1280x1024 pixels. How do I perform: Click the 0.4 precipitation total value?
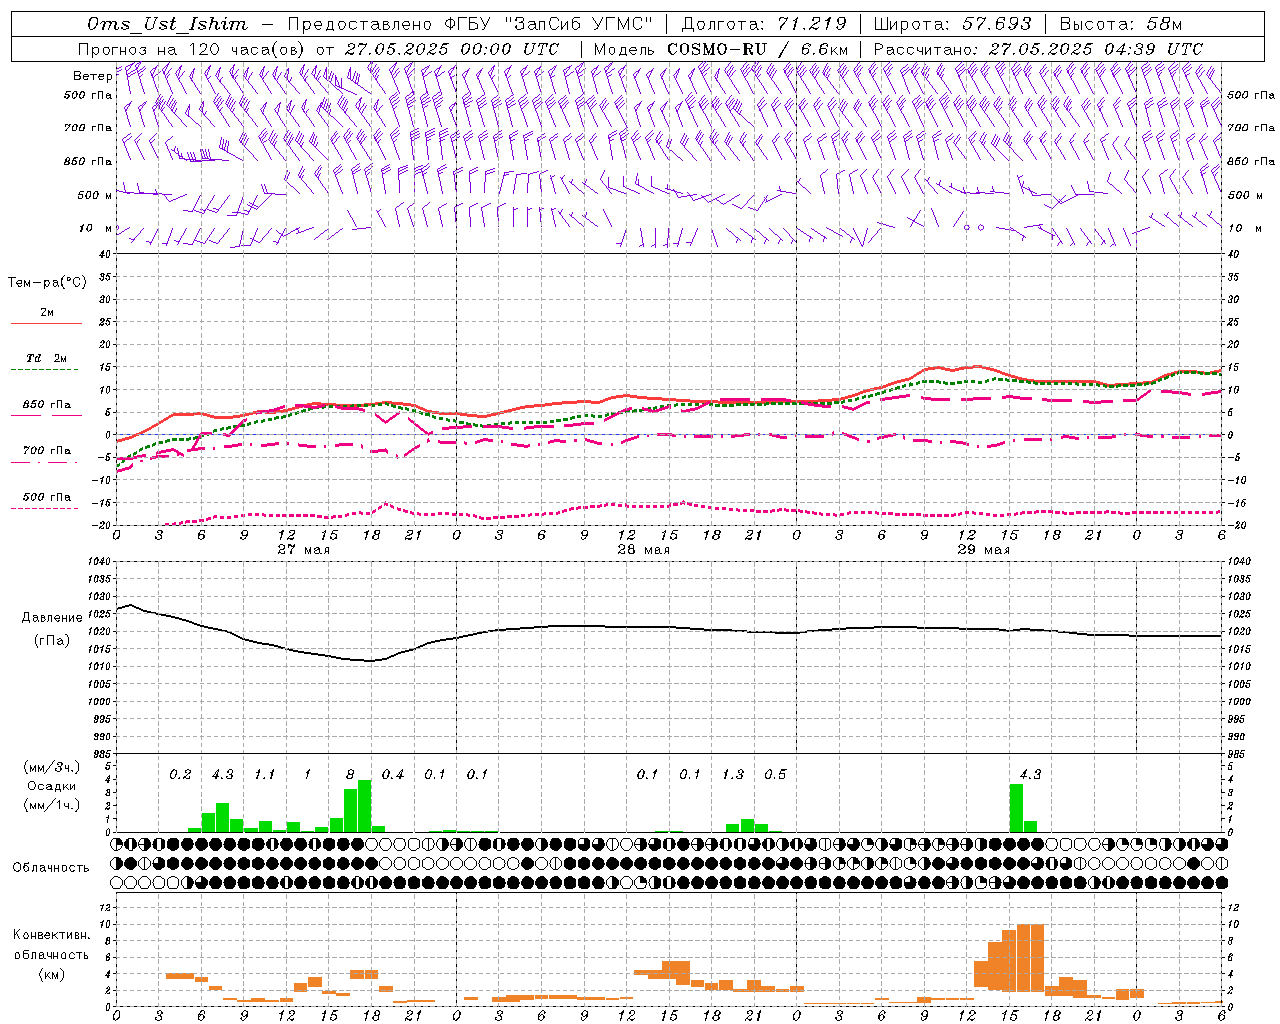[x=393, y=774]
